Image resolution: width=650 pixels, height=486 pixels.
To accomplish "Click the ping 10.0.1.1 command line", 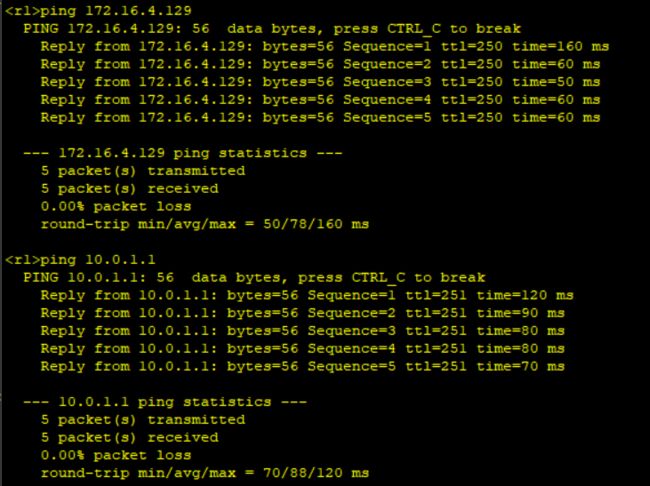I will (80, 260).
